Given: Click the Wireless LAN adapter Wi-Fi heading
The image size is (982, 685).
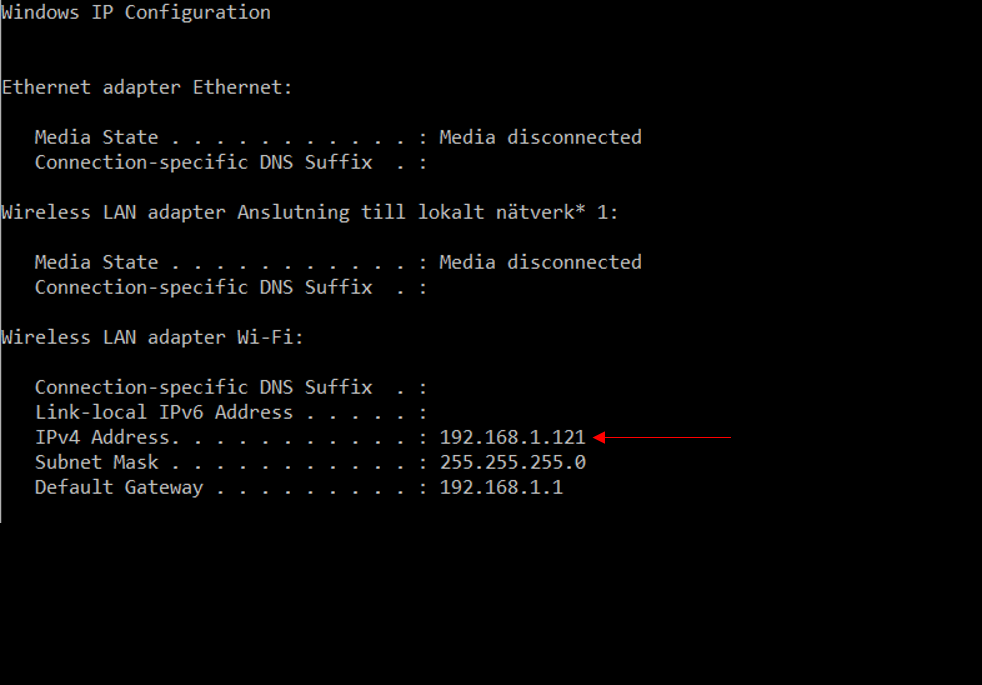Looking at the screenshot, I should (x=152, y=337).
